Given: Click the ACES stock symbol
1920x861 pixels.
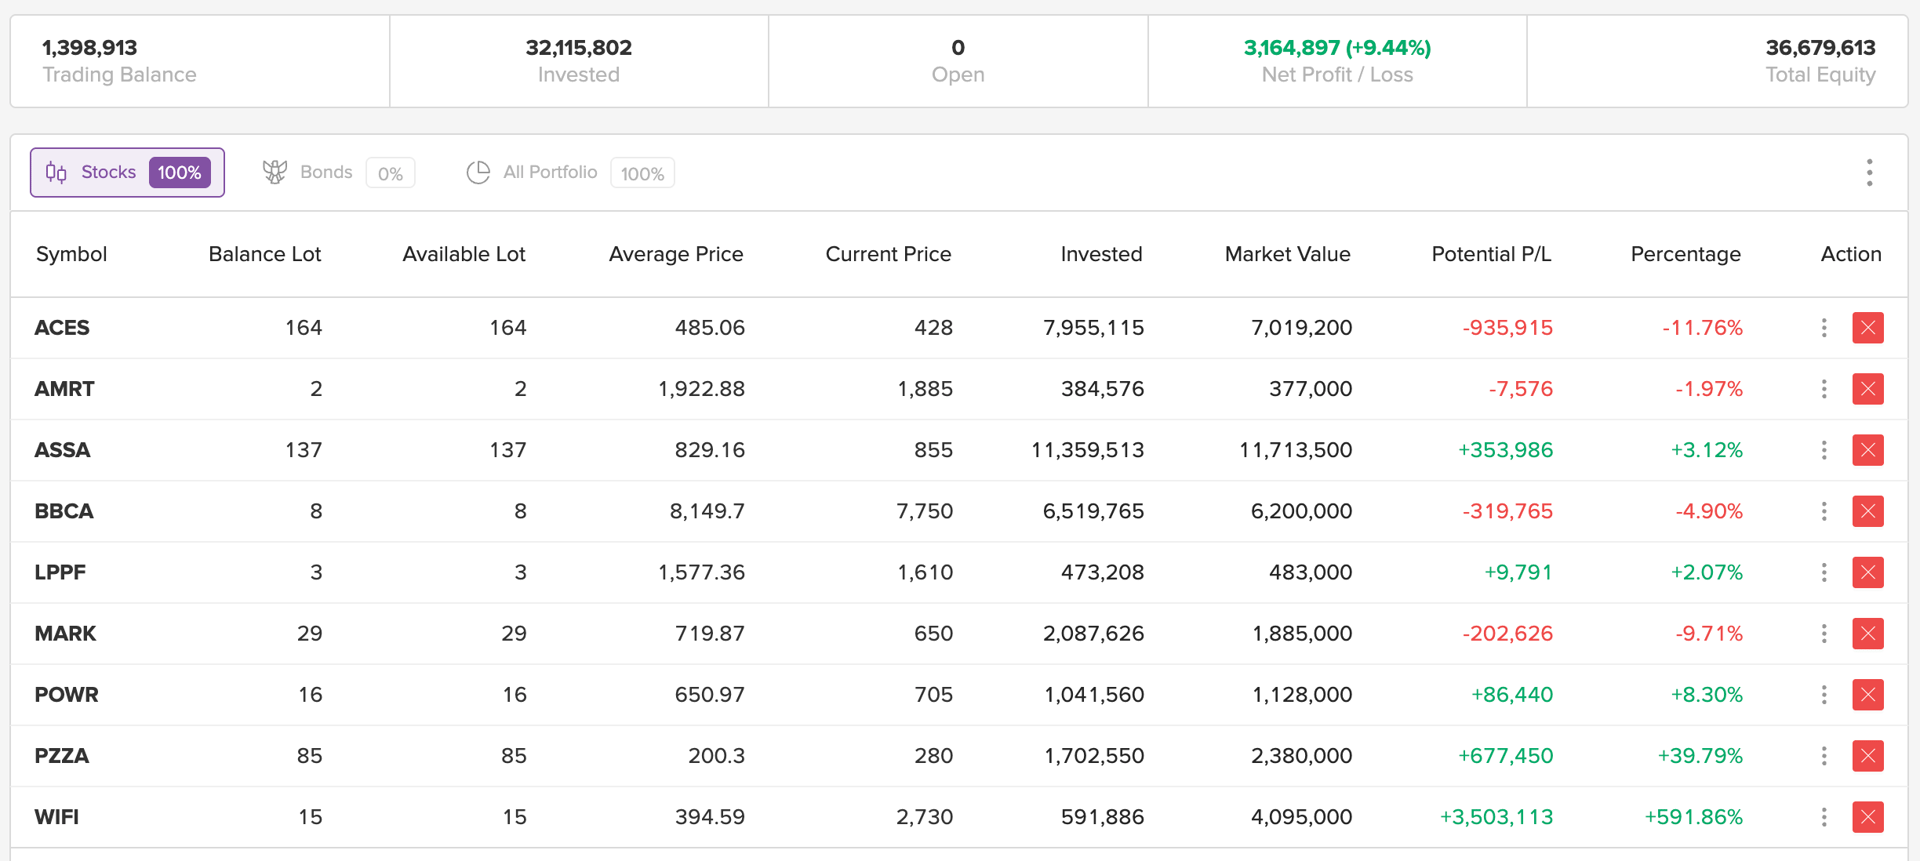Looking at the screenshot, I should tap(62, 328).
